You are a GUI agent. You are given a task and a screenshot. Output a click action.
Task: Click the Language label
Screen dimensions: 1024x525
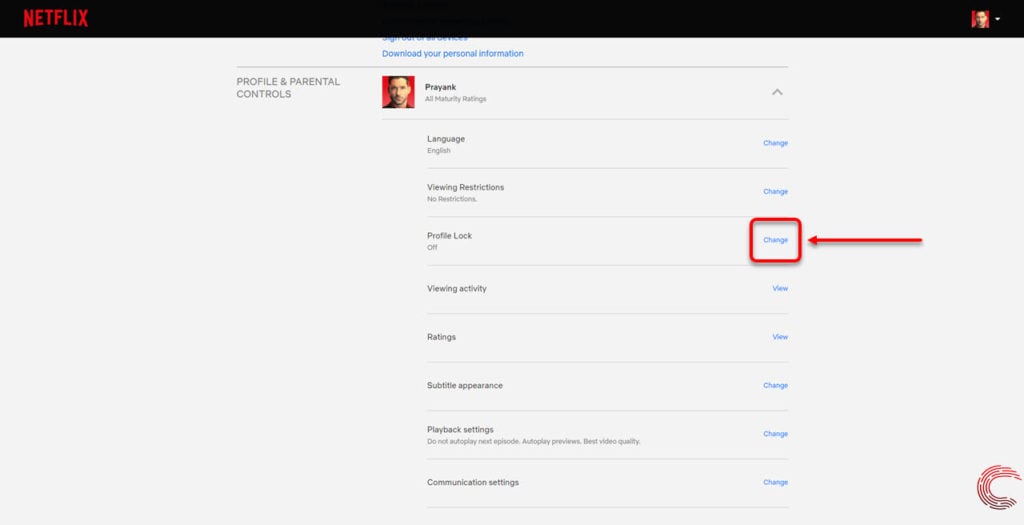(x=446, y=139)
